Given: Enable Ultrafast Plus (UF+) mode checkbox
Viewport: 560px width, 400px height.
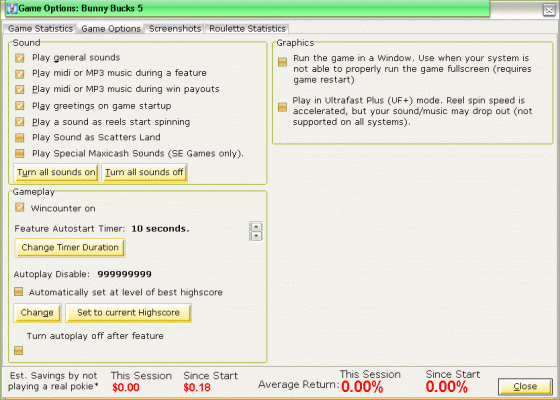Looking at the screenshot, I should [282, 107].
